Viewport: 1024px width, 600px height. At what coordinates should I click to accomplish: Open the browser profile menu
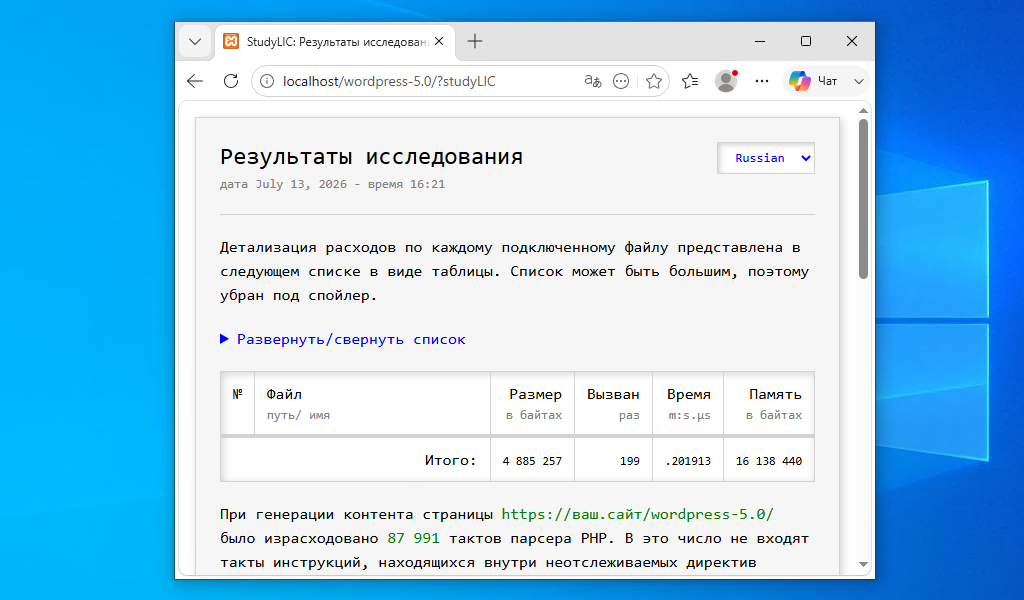click(726, 81)
